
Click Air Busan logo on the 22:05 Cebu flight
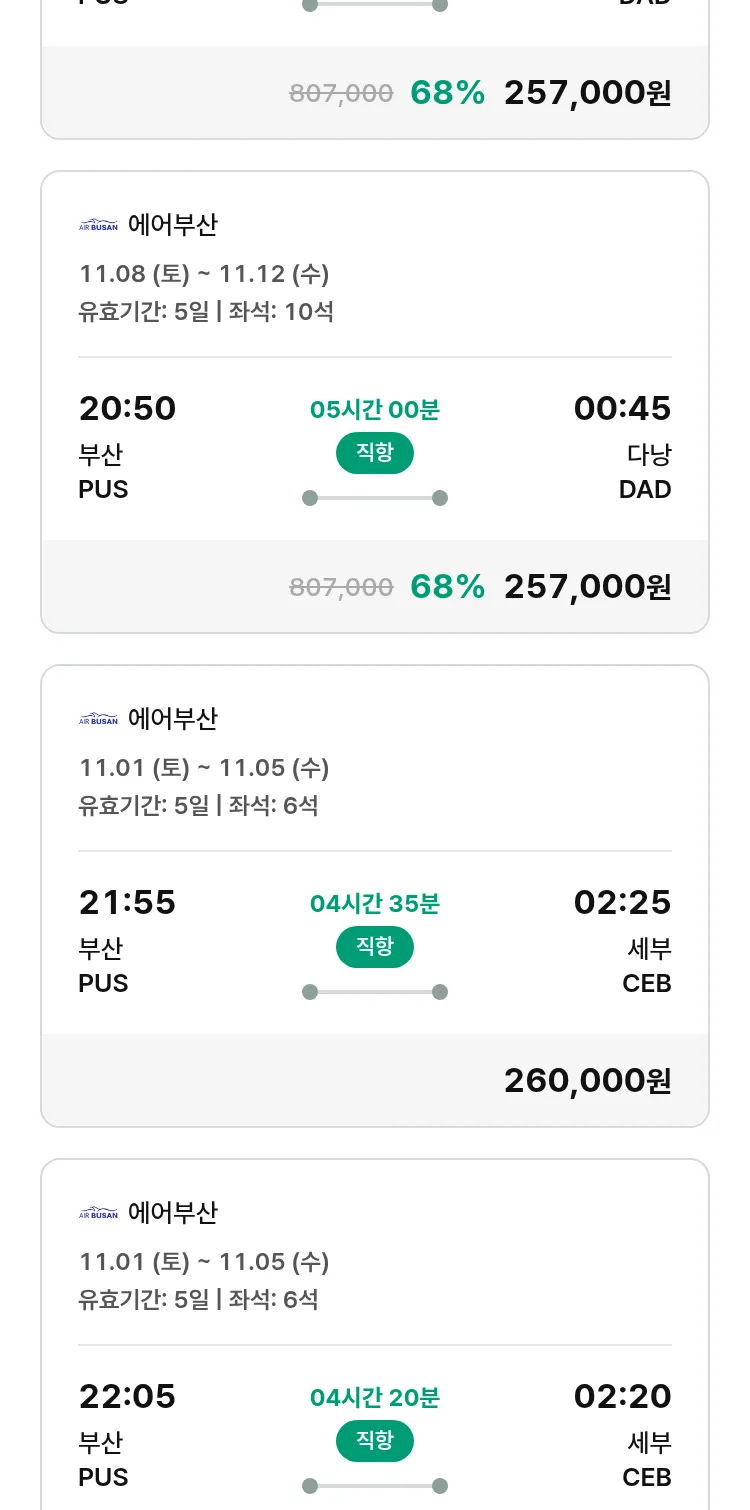(x=98, y=1213)
